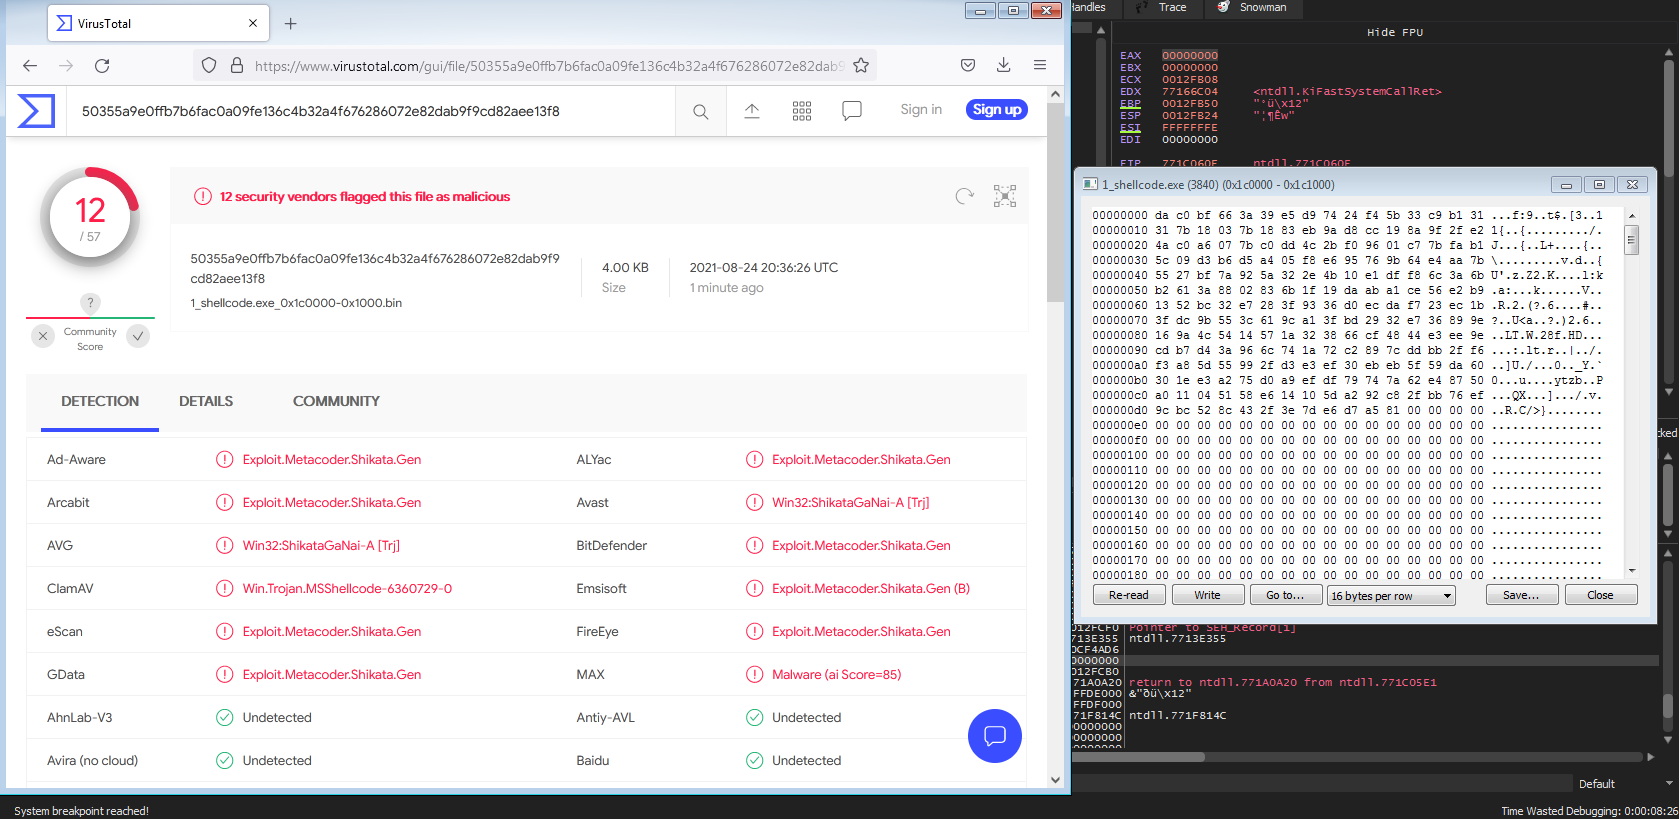Viewport: 1680px width, 819px height.
Task: Click the VirusTotal logo icon
Action: tap(36, 110)
